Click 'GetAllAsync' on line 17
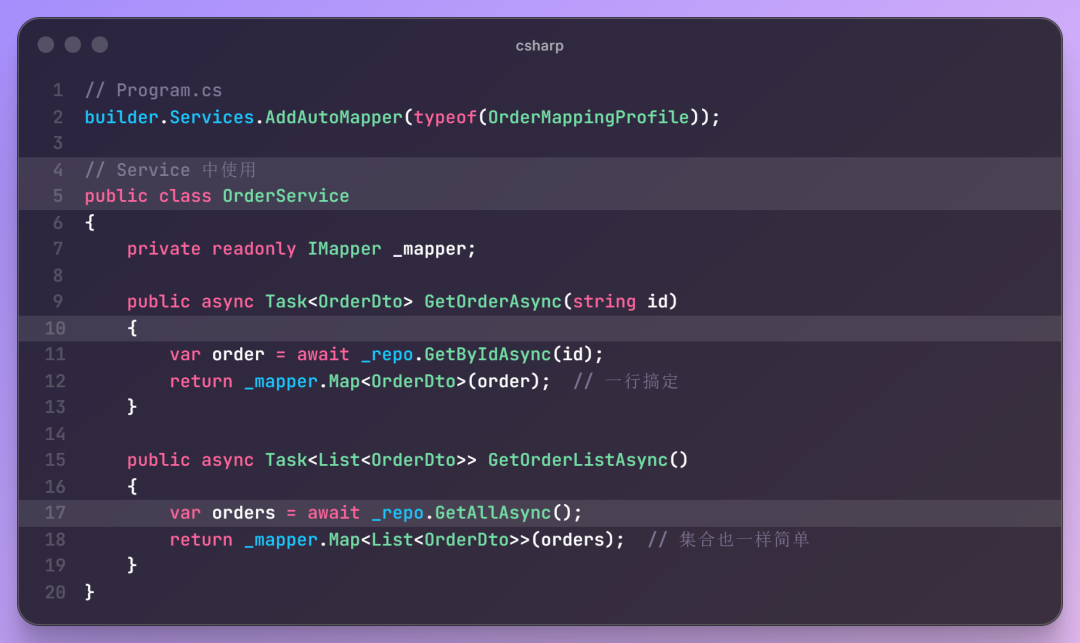This screenshot has width=1080, height=643. click(493, 513)
